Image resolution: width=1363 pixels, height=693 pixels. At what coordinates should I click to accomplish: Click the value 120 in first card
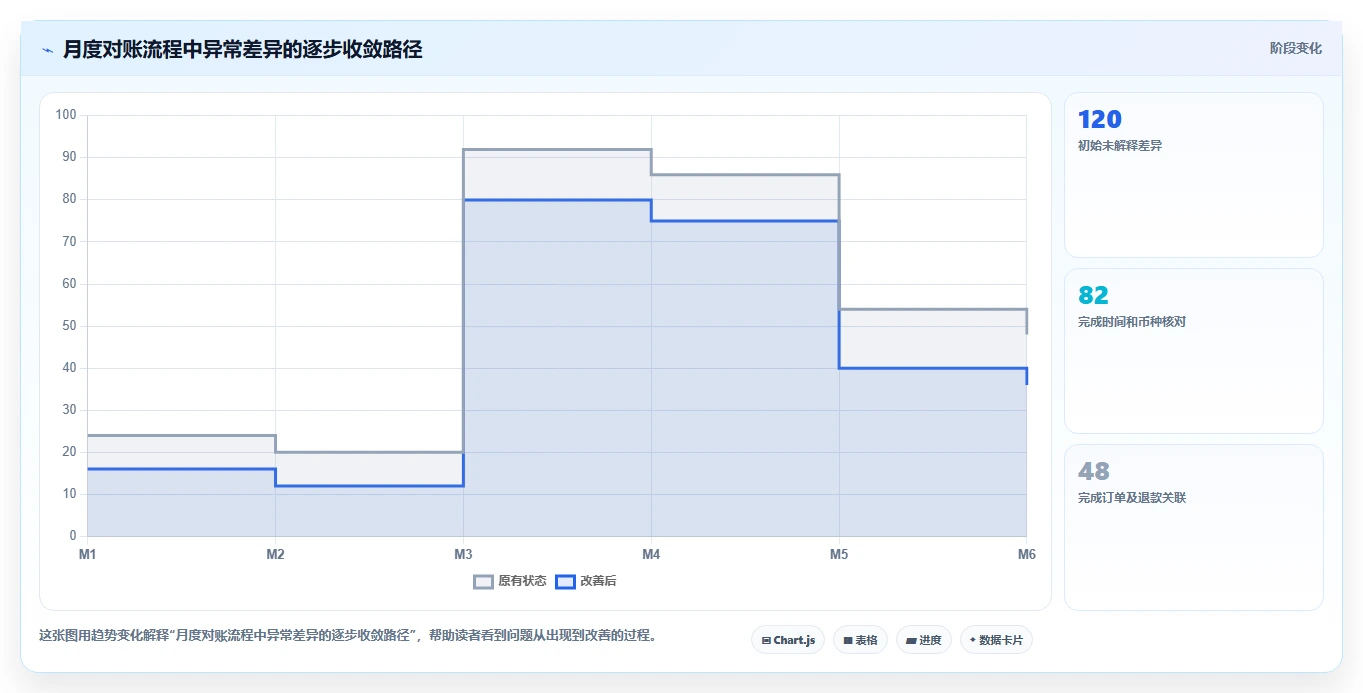(x=1100, y=119)
